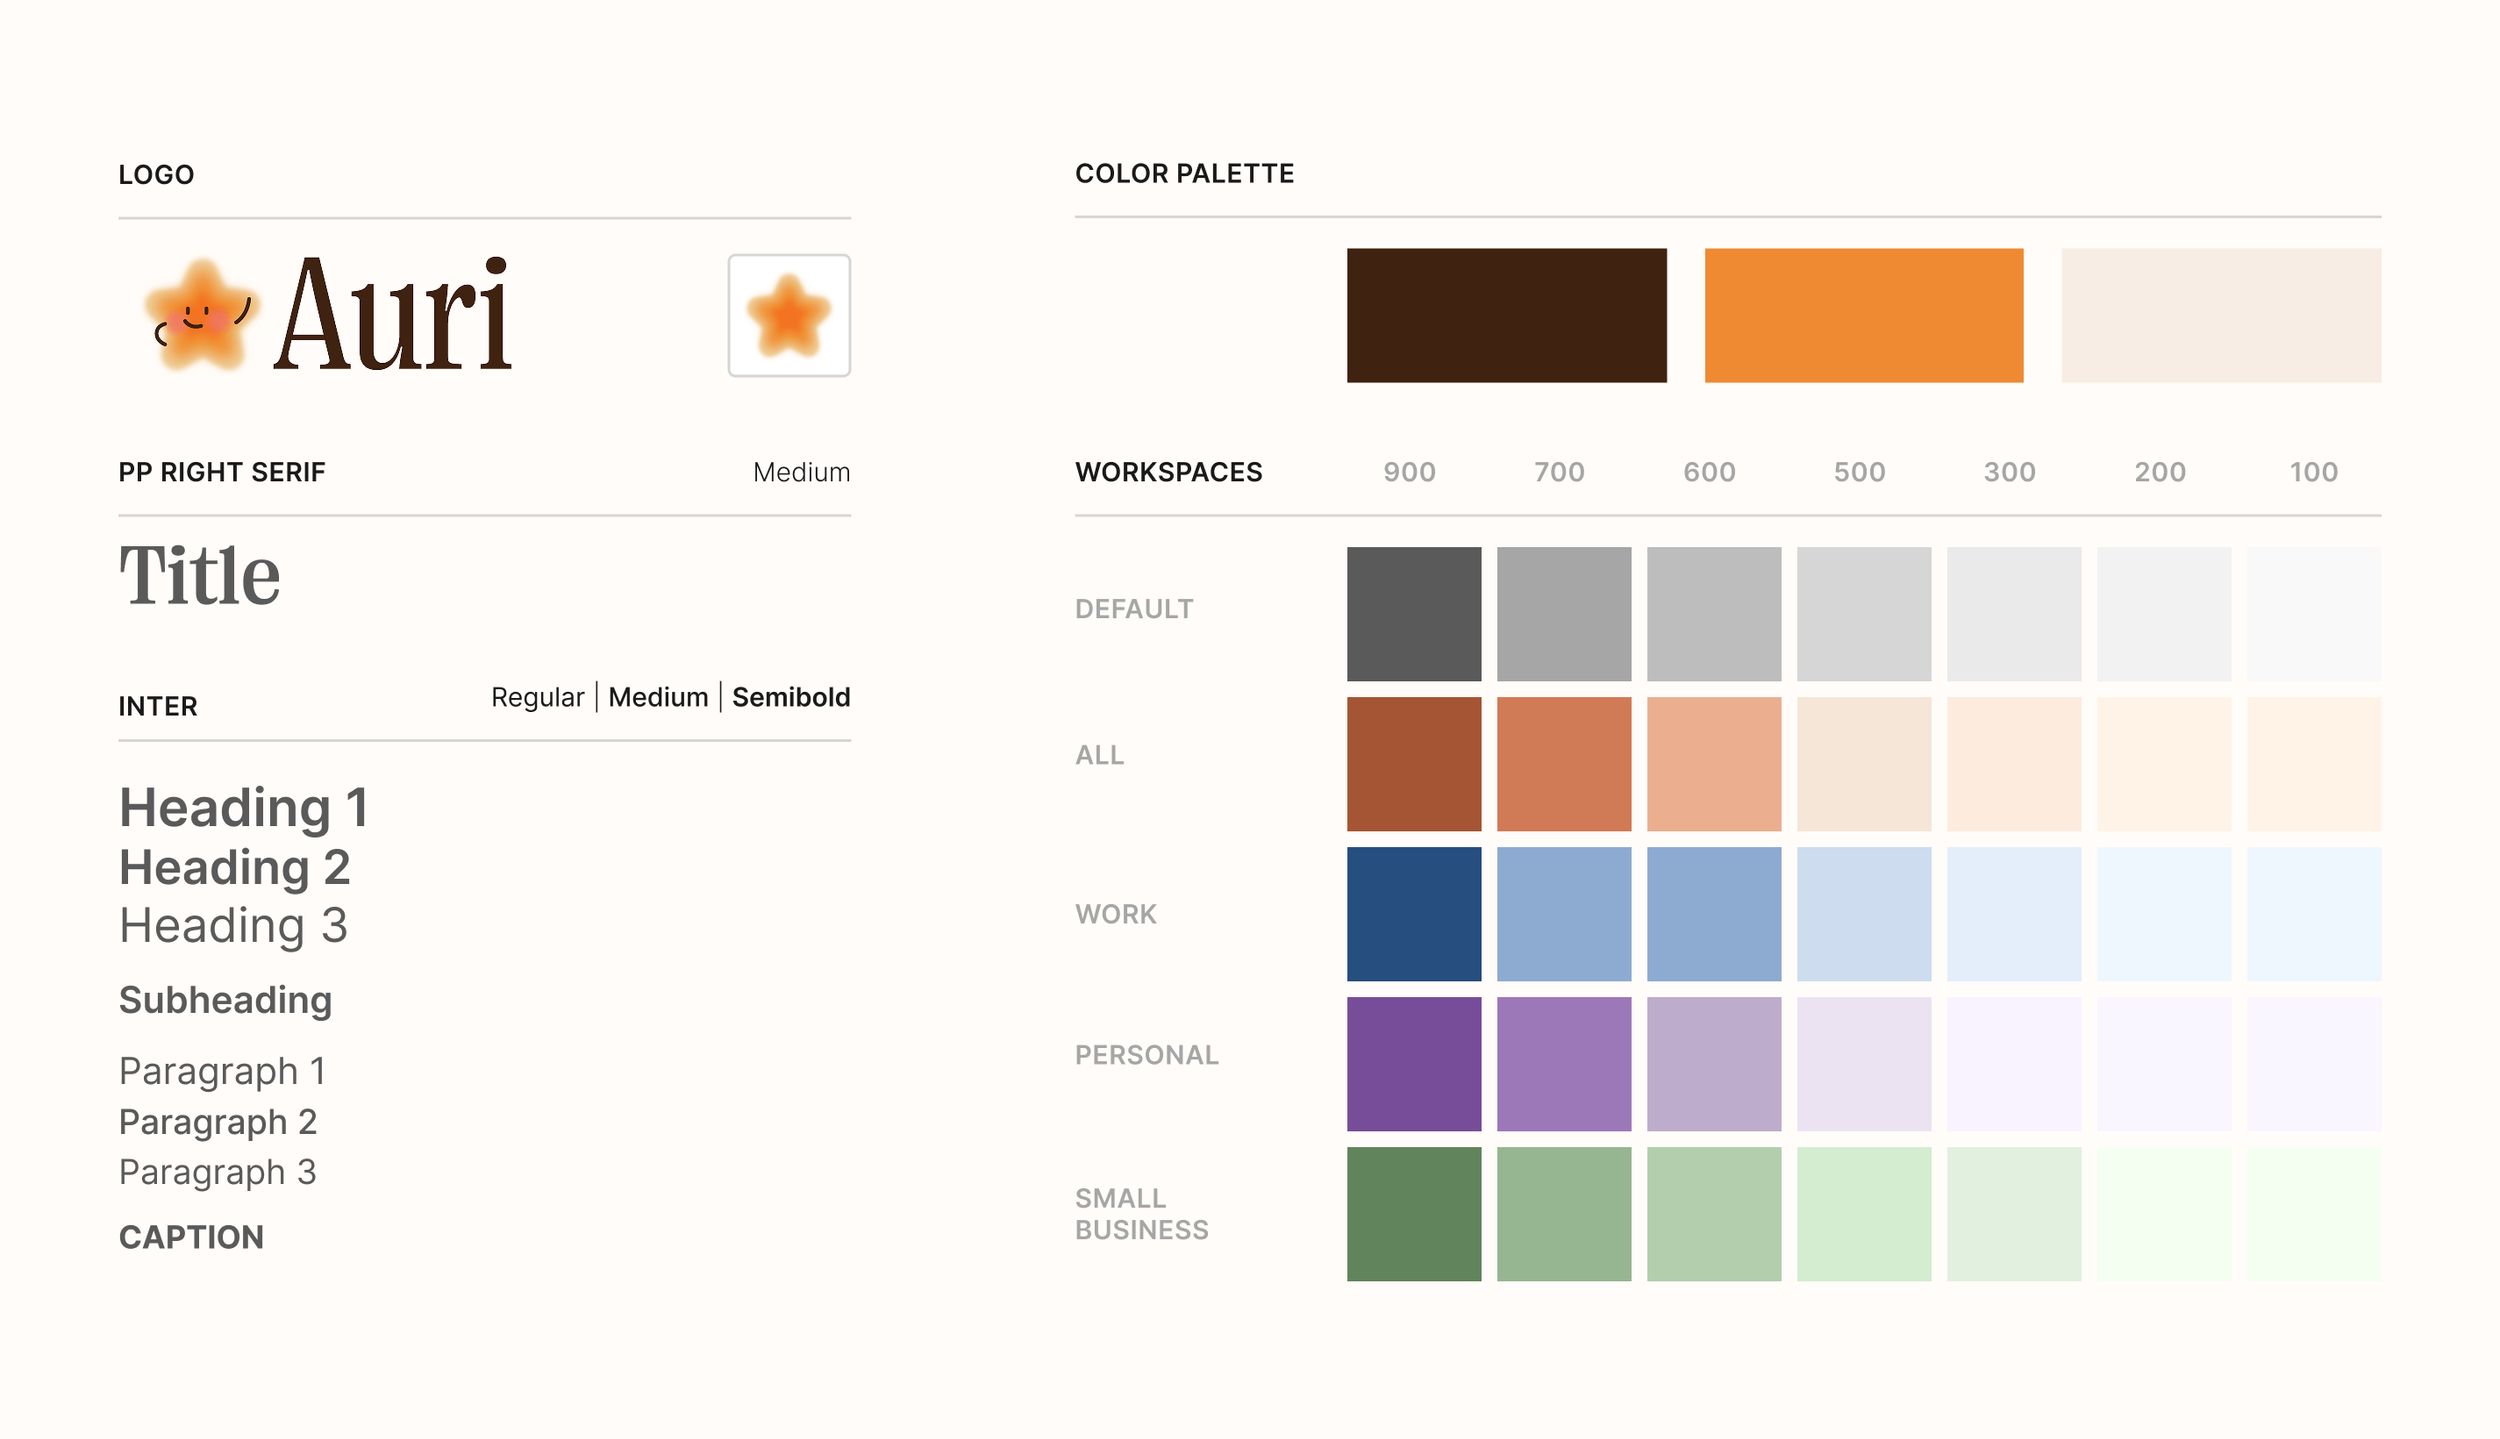2500x1439 pixels.
Task: Click the SMALL BUSINESS row label
Action: tap(1141, 1213)
